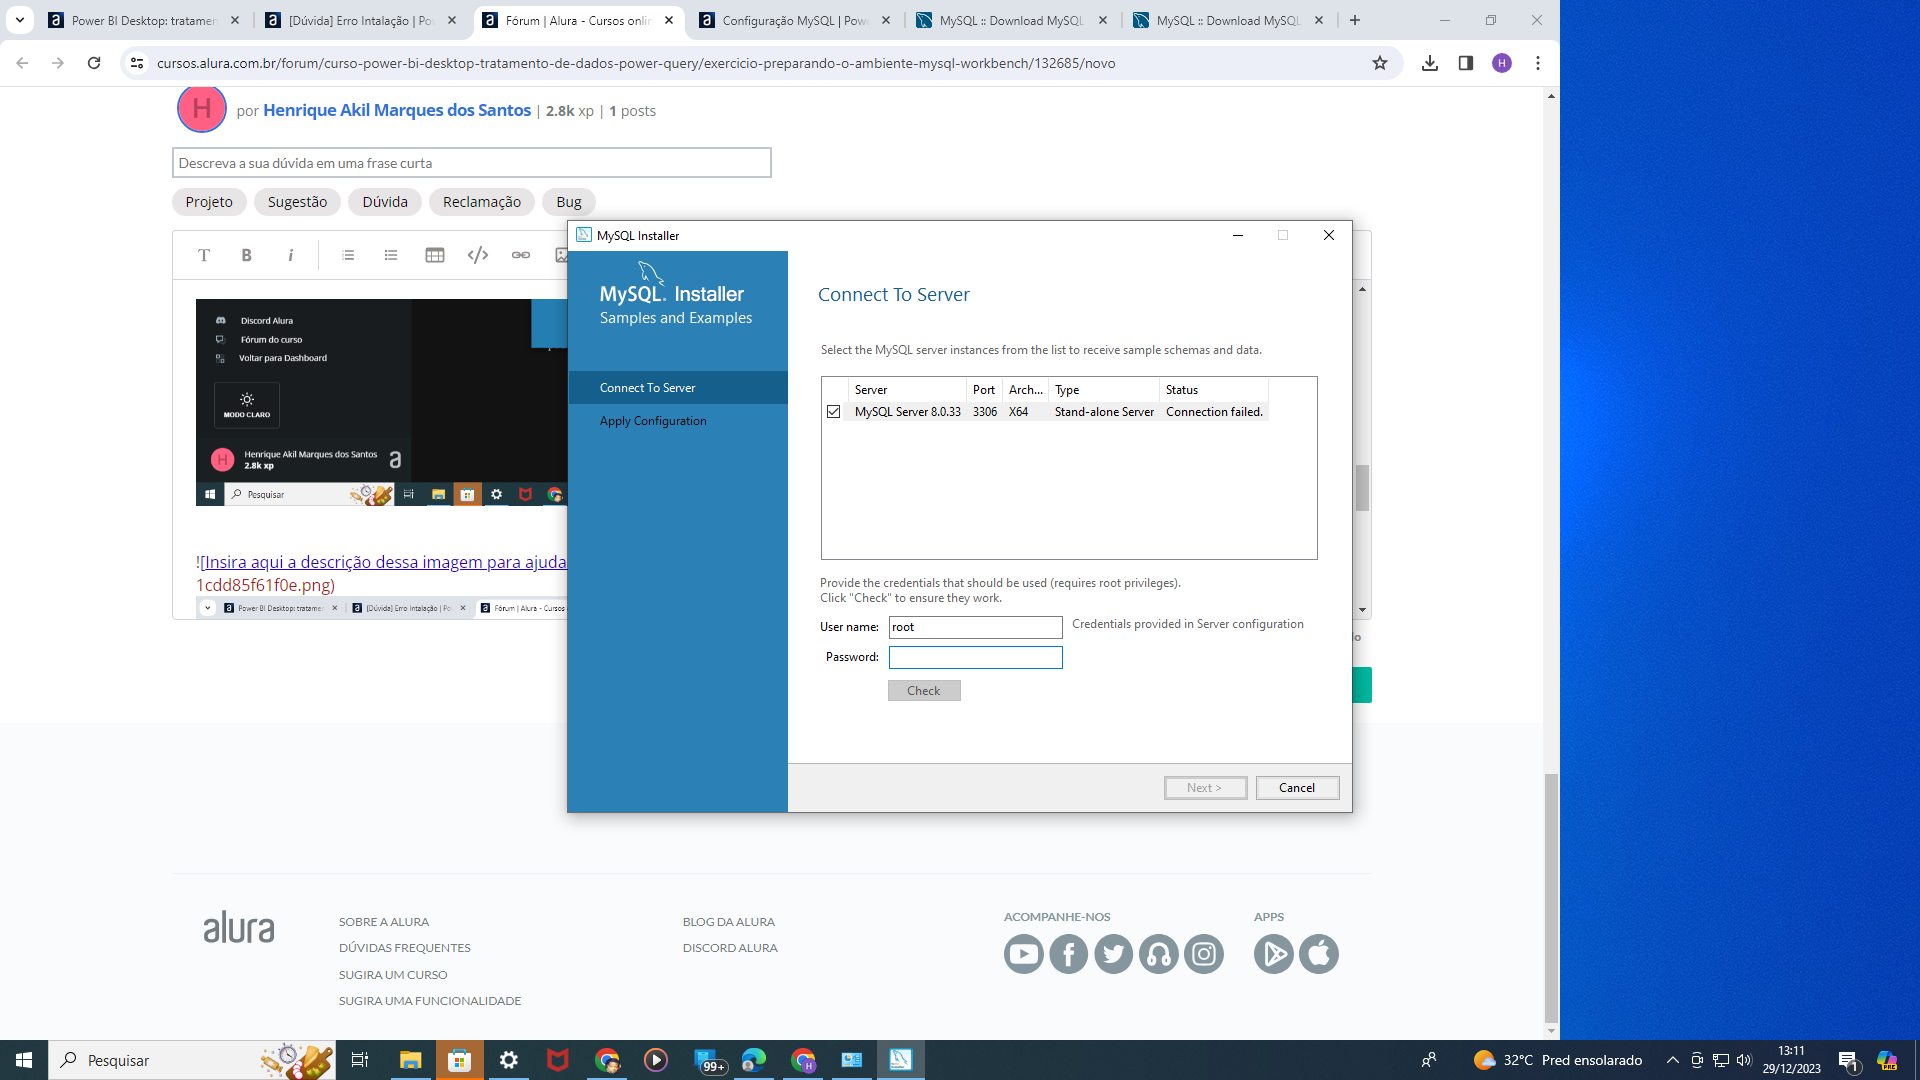Insert a table in forum editor
Image resolution: width=1920 pixels, height=1080 pixels.
point(434,255)
